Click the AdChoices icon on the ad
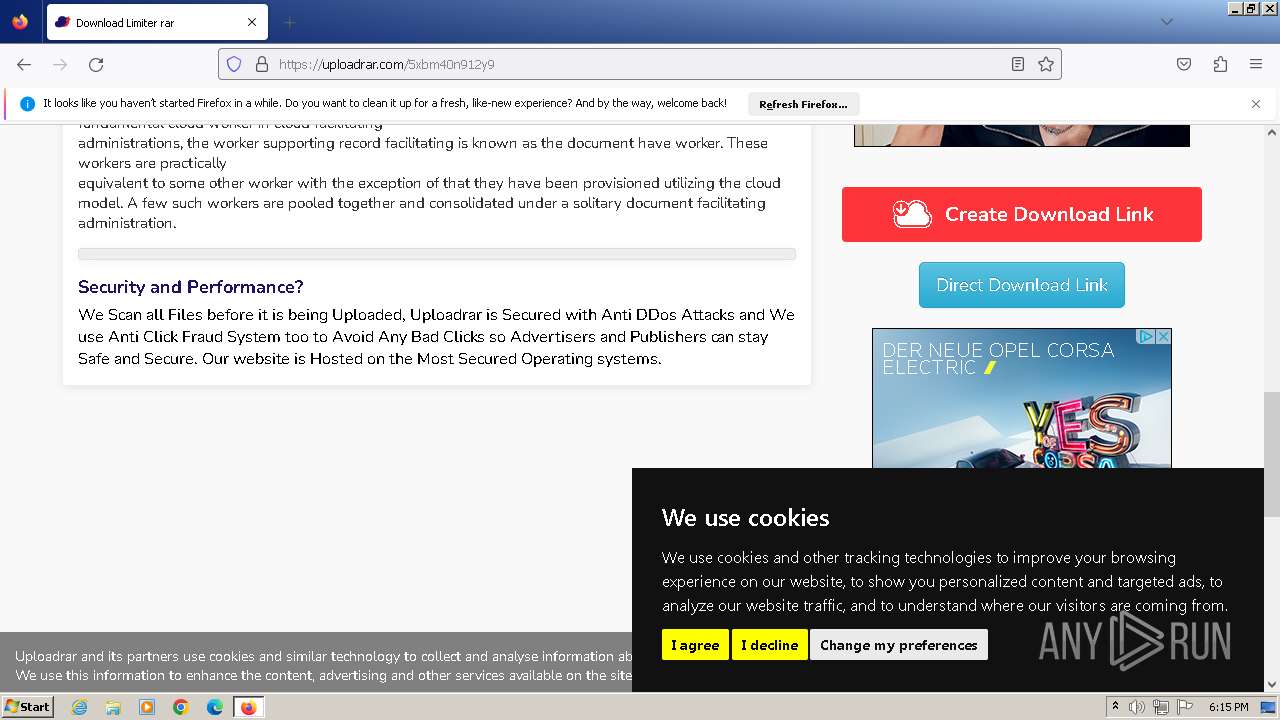1280x720 pixels. [x=1147, y=337]
